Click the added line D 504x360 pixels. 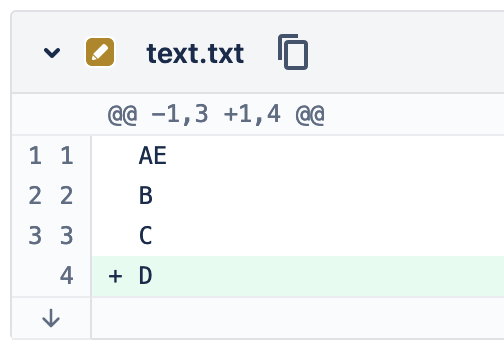click(298, 276)
